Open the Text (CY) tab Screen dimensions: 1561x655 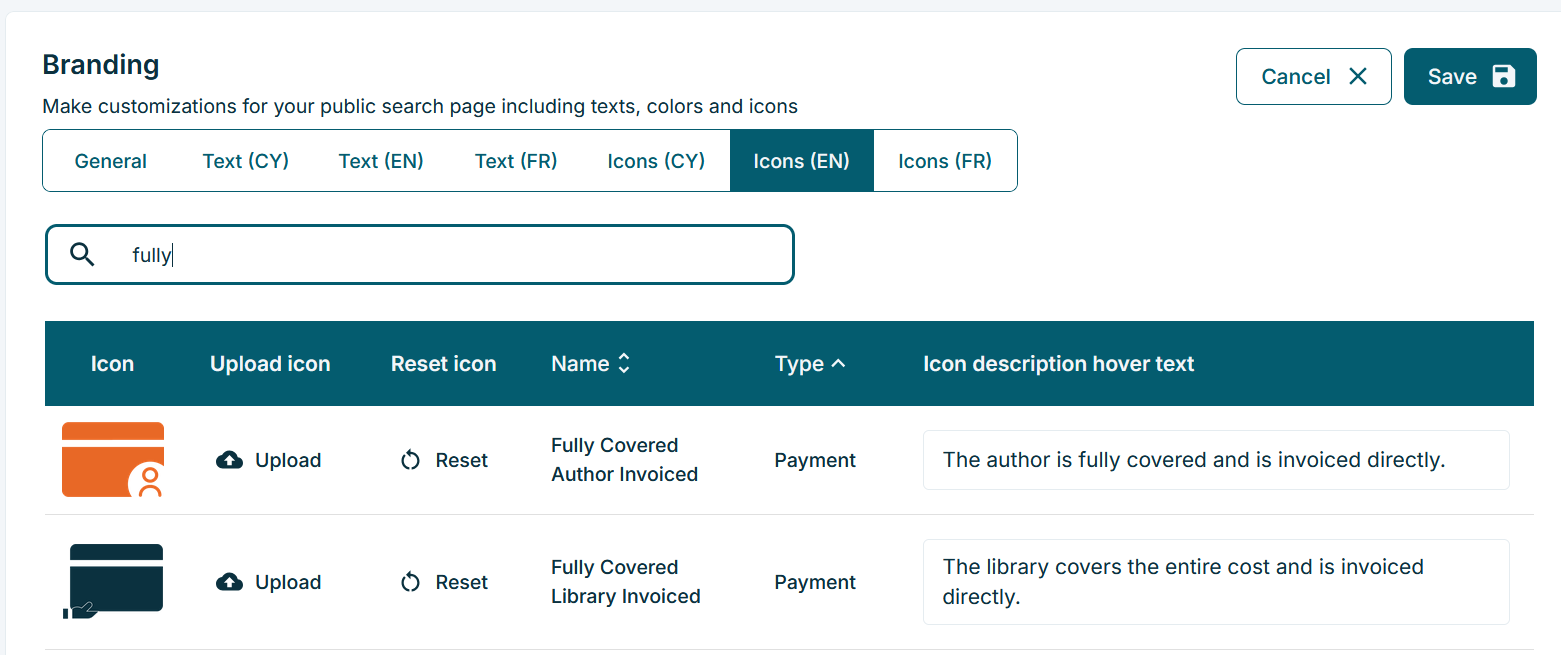click(x=246, y=161)
